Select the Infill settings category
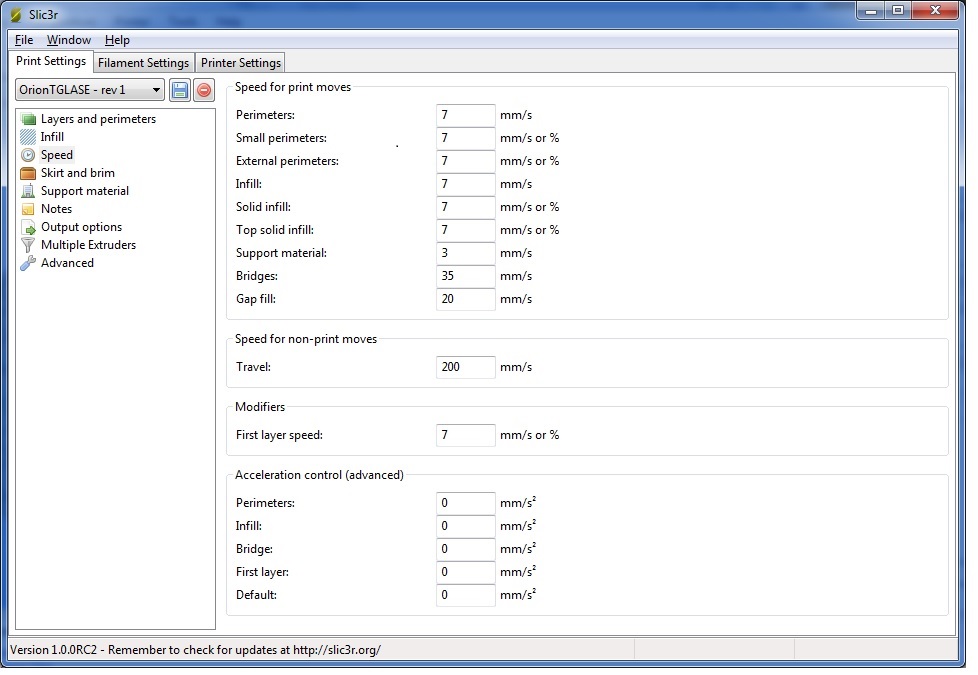 [52, 137]
